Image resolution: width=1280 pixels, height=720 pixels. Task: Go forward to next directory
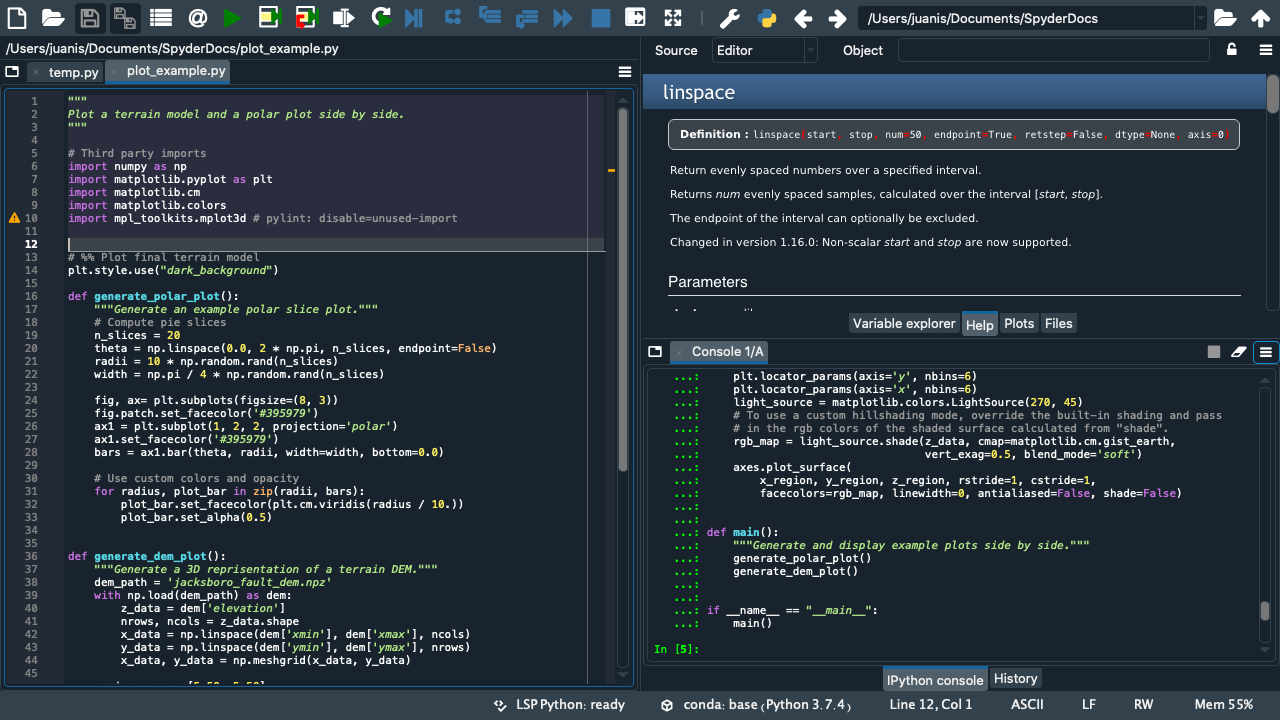point(837,18)
